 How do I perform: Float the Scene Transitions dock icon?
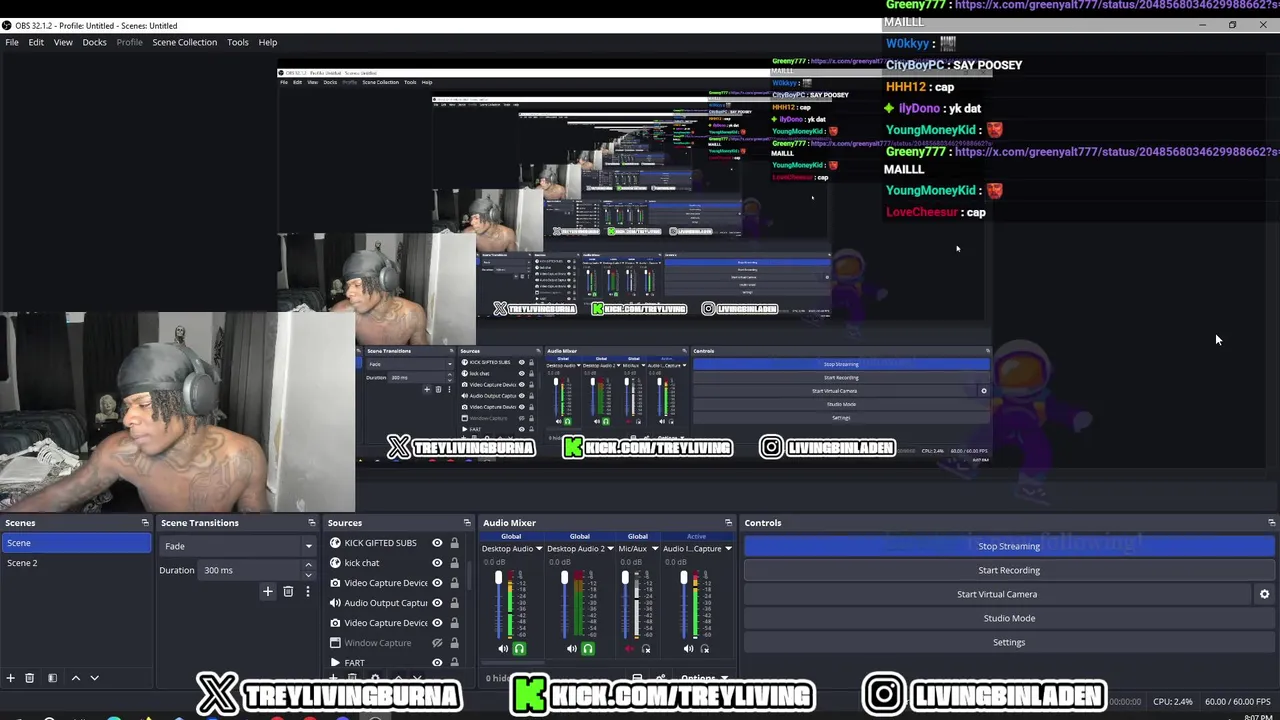tap(311, 523)
